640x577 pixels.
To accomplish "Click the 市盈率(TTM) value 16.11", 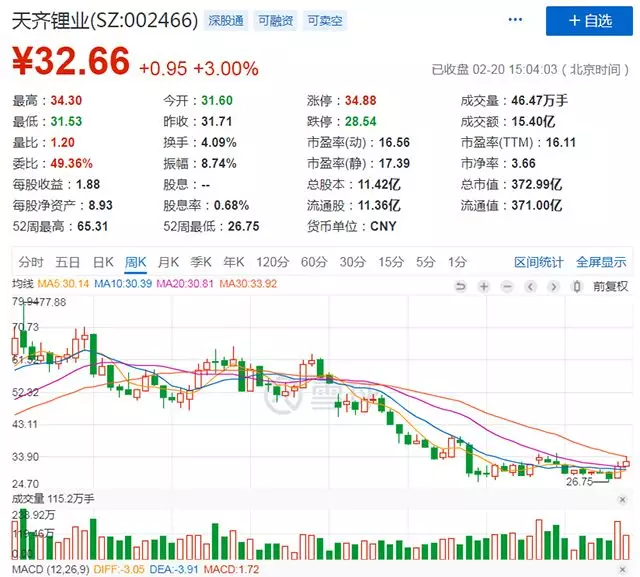I will pos(561,142).
